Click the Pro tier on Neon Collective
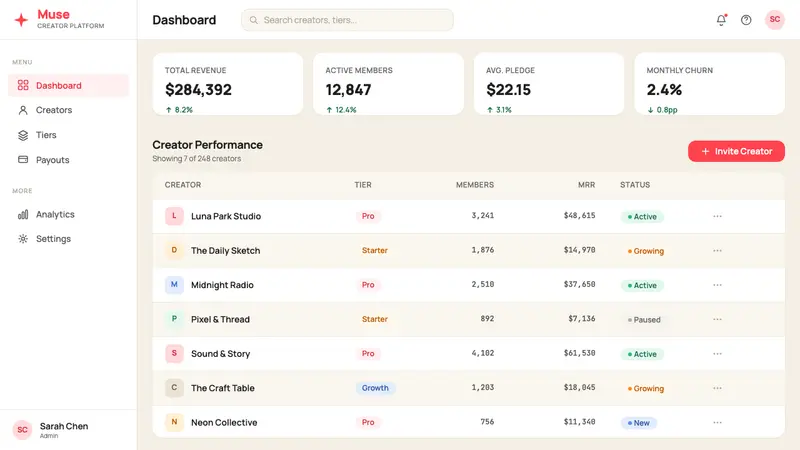This screenshot has height=450, width=800. pos(368,422)
